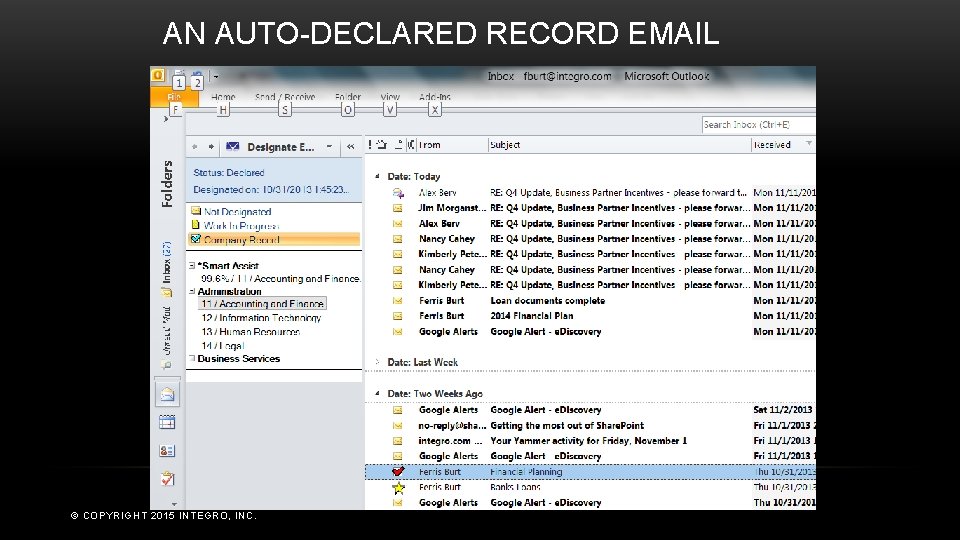Click envelope icon of integro.com Yammer email

click(x=398, y=441)
